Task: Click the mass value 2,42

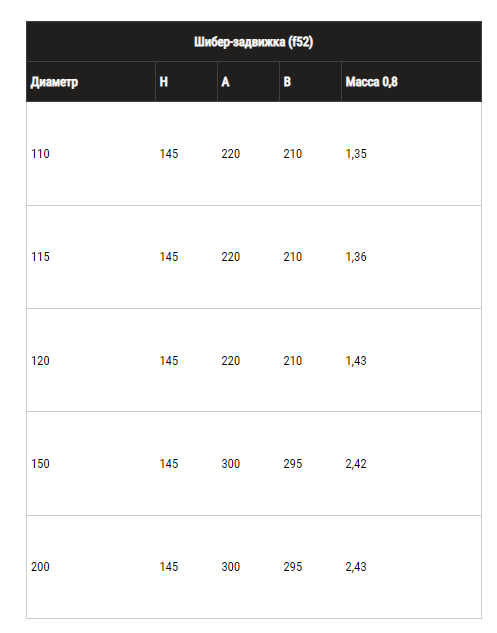Action: (356, 463)
